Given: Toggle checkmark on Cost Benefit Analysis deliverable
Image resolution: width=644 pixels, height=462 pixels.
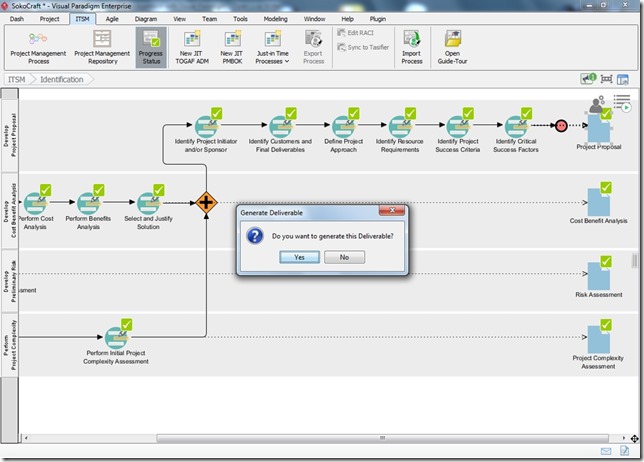Looking at the screenshot, I should [606, 188].
